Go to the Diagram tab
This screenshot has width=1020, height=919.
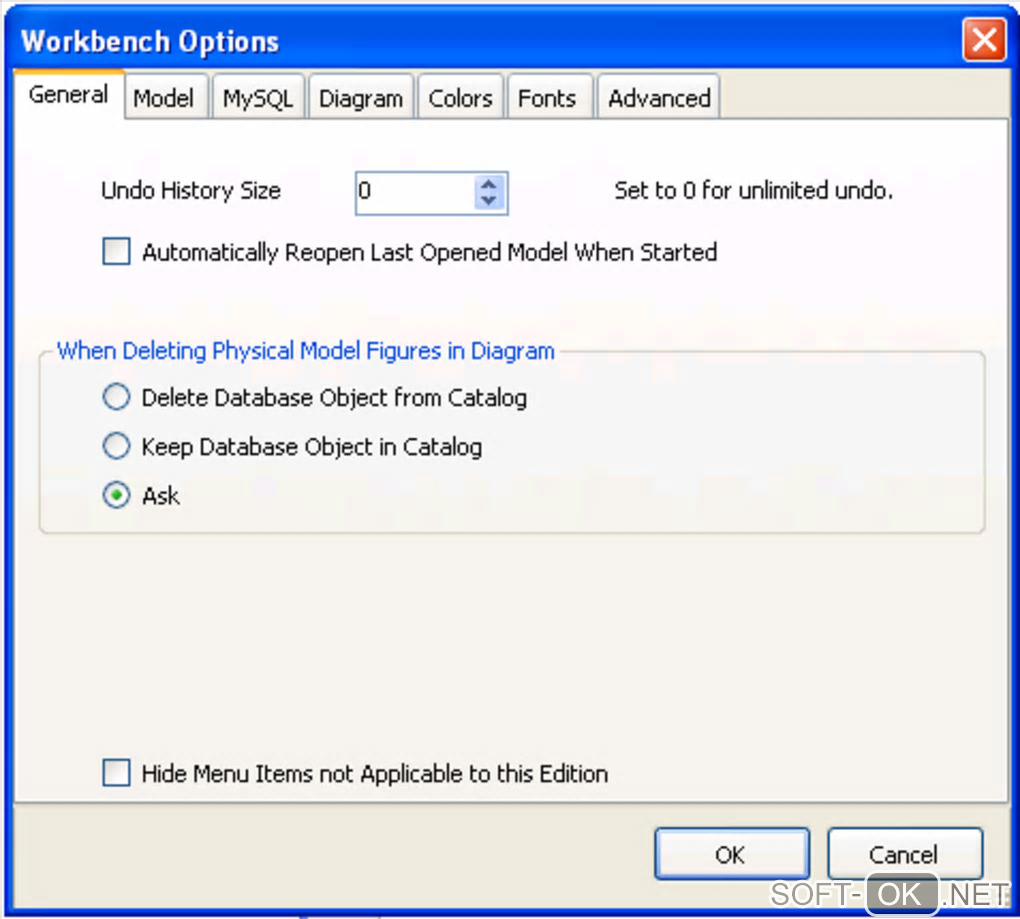coord(361,99)
